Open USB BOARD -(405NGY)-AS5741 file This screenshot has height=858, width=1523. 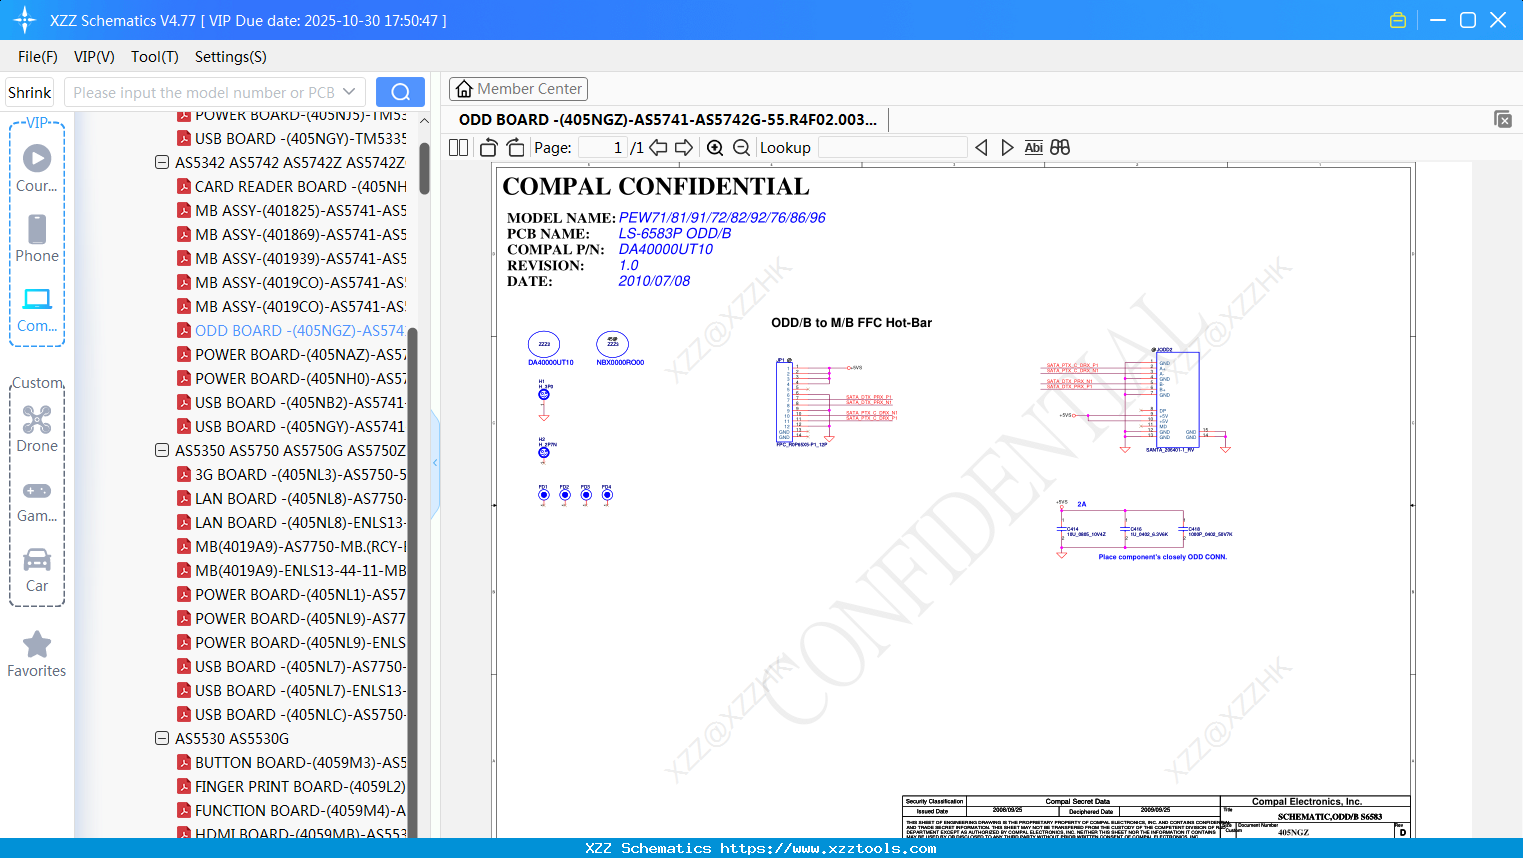tap(292, 426)
